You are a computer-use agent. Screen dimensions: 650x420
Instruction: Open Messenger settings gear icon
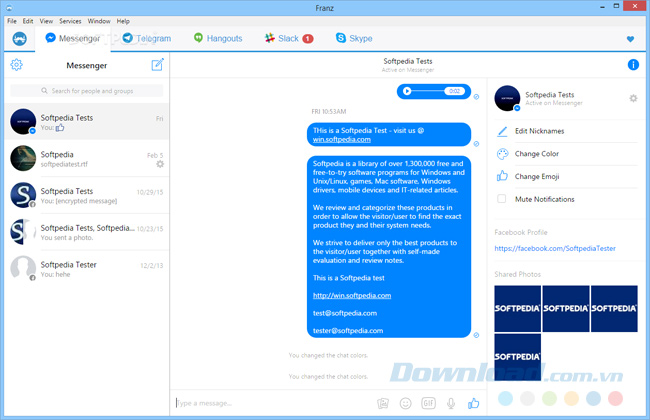16,65
